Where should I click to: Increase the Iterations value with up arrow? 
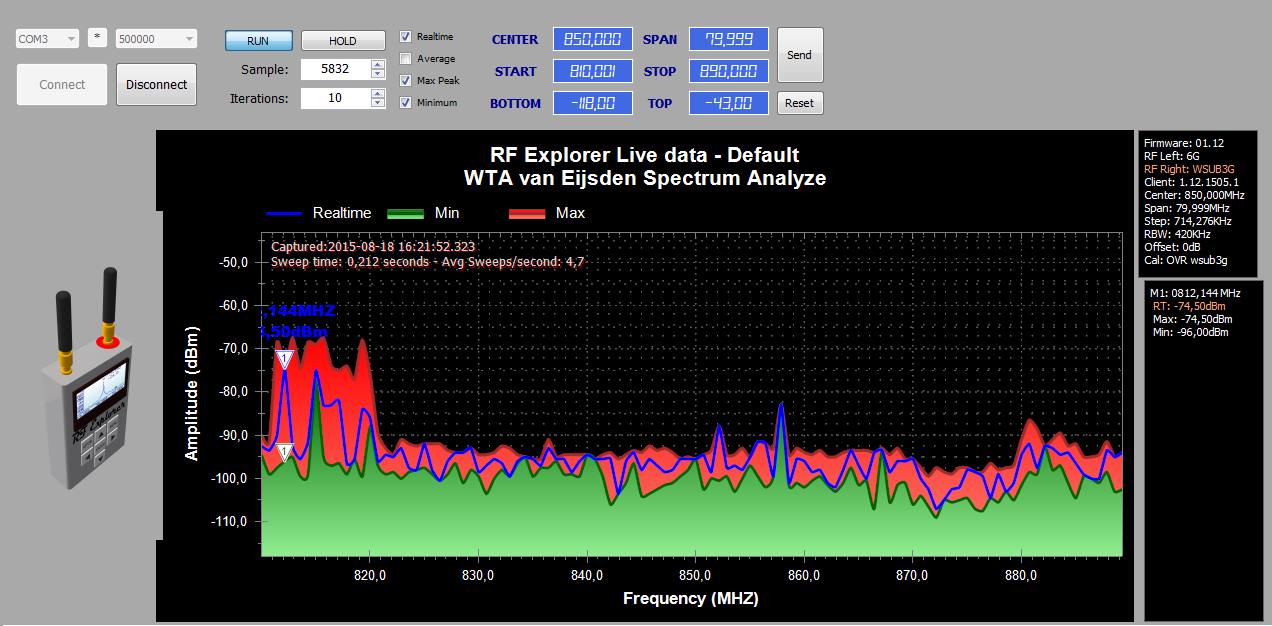click(x=377, y=94)
